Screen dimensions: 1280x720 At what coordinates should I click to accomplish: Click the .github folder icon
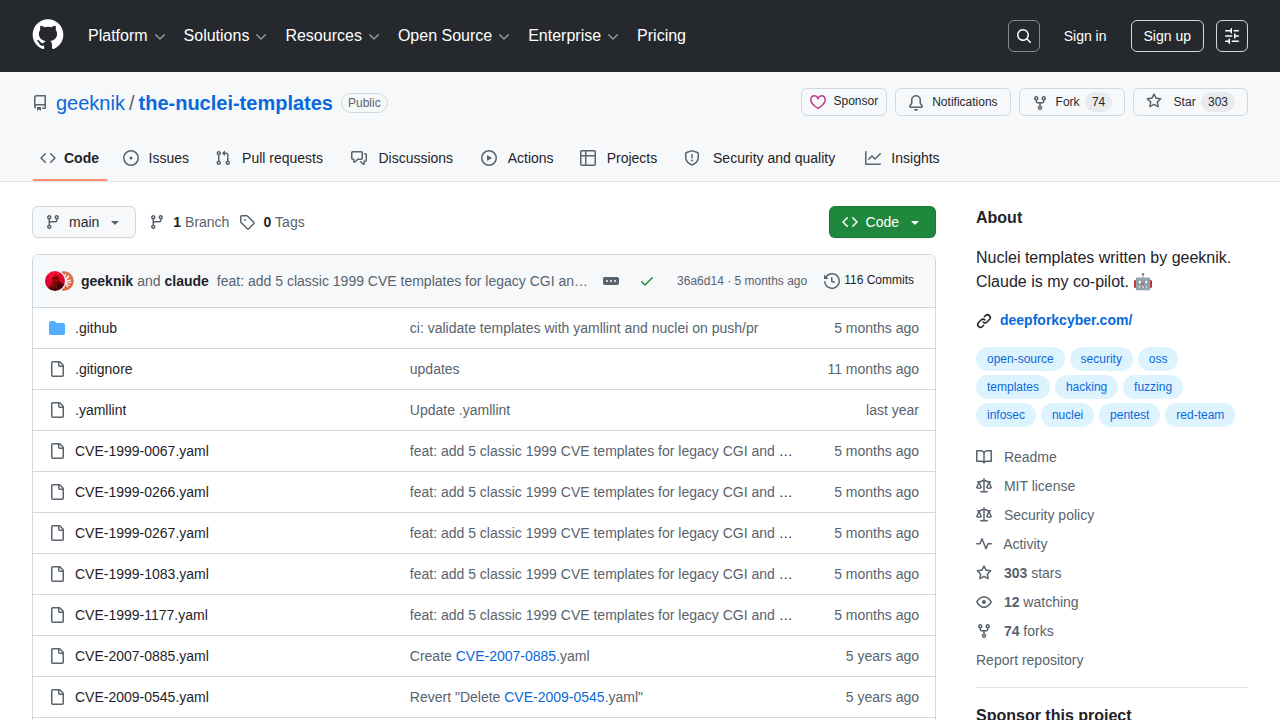(57, 328)
